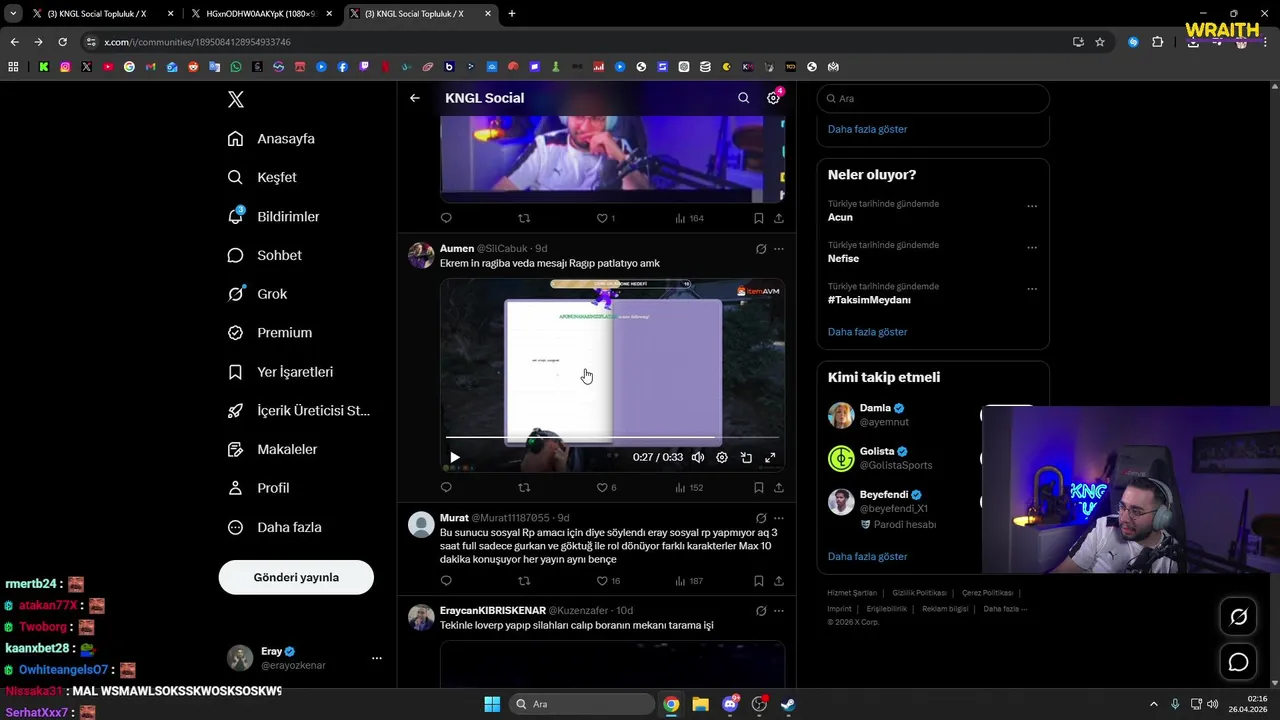Open more options on ErayсanKIBRISKENAR post

pyautogui.click(x=779, y=611)
